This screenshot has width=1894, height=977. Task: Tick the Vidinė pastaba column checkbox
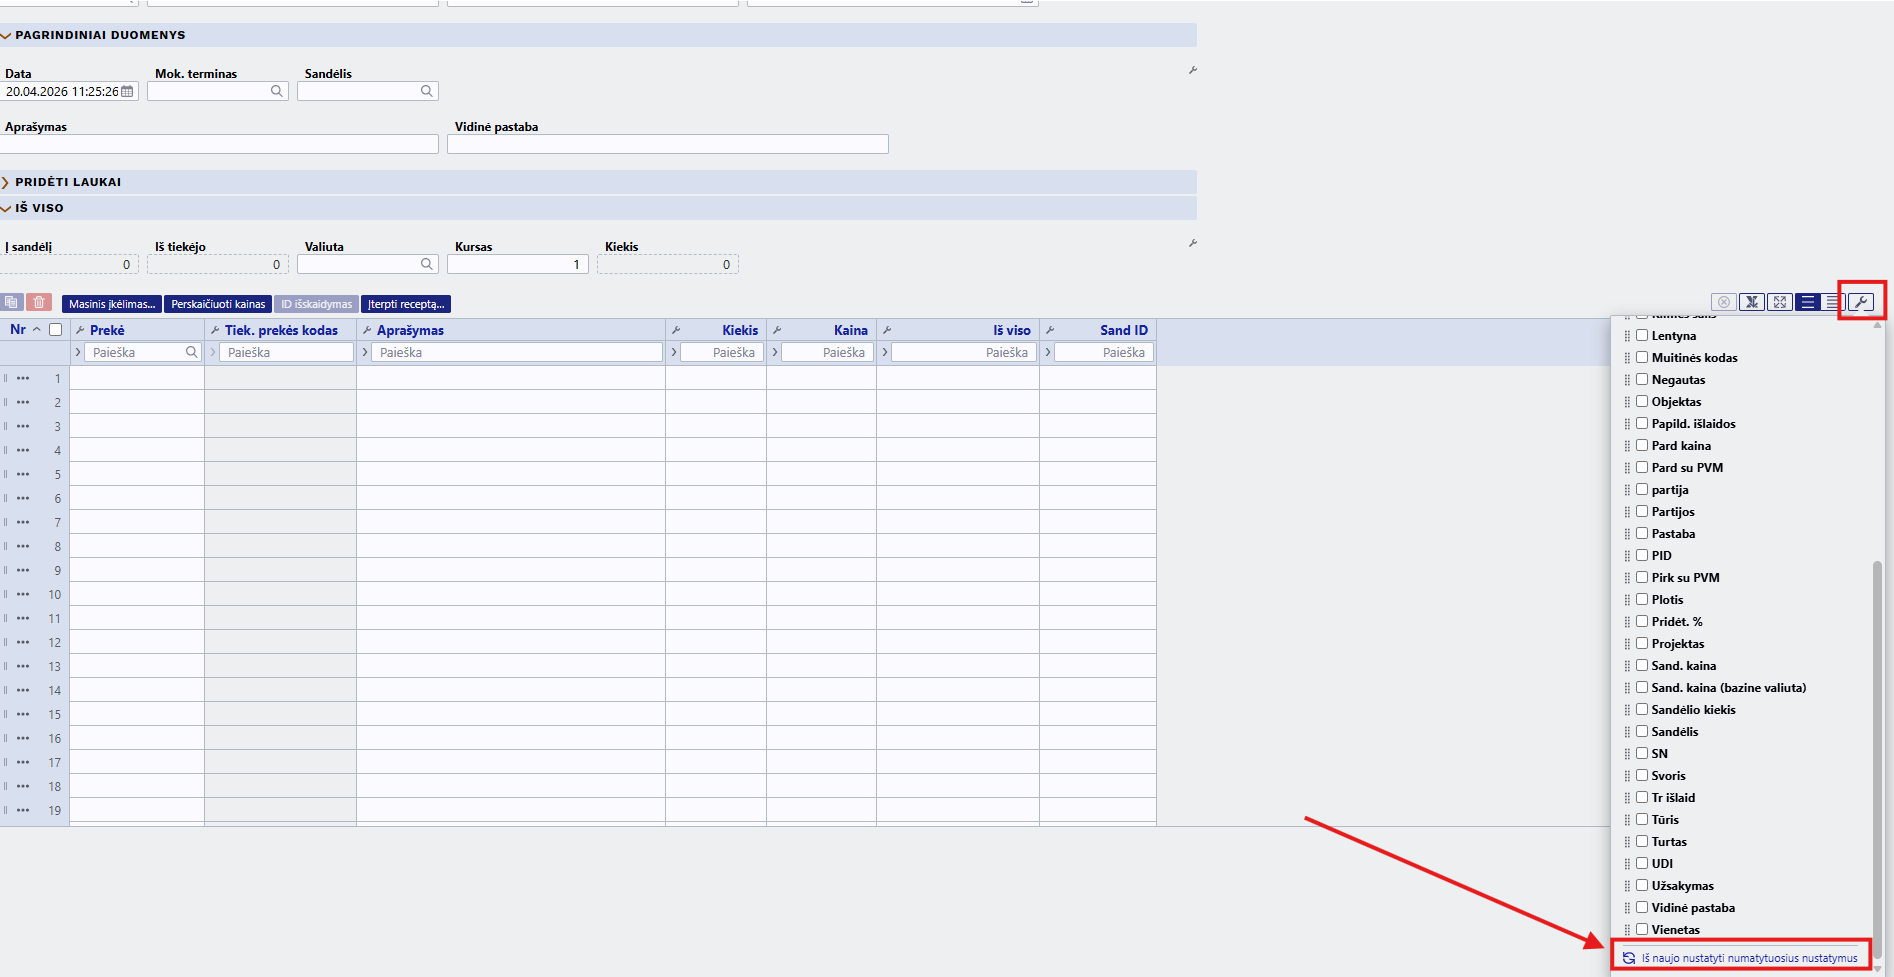tap(1642, 907)
